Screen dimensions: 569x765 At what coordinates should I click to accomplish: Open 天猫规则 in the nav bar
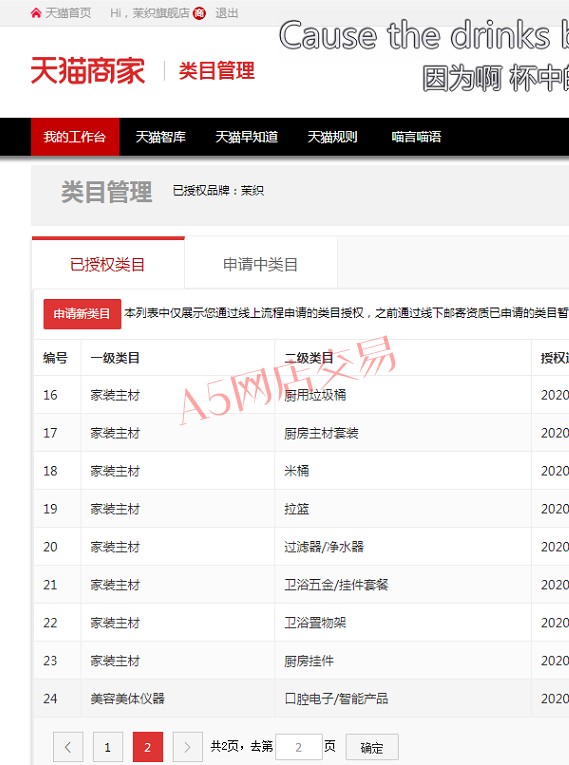pyautogui.click(x=332, y=137)
